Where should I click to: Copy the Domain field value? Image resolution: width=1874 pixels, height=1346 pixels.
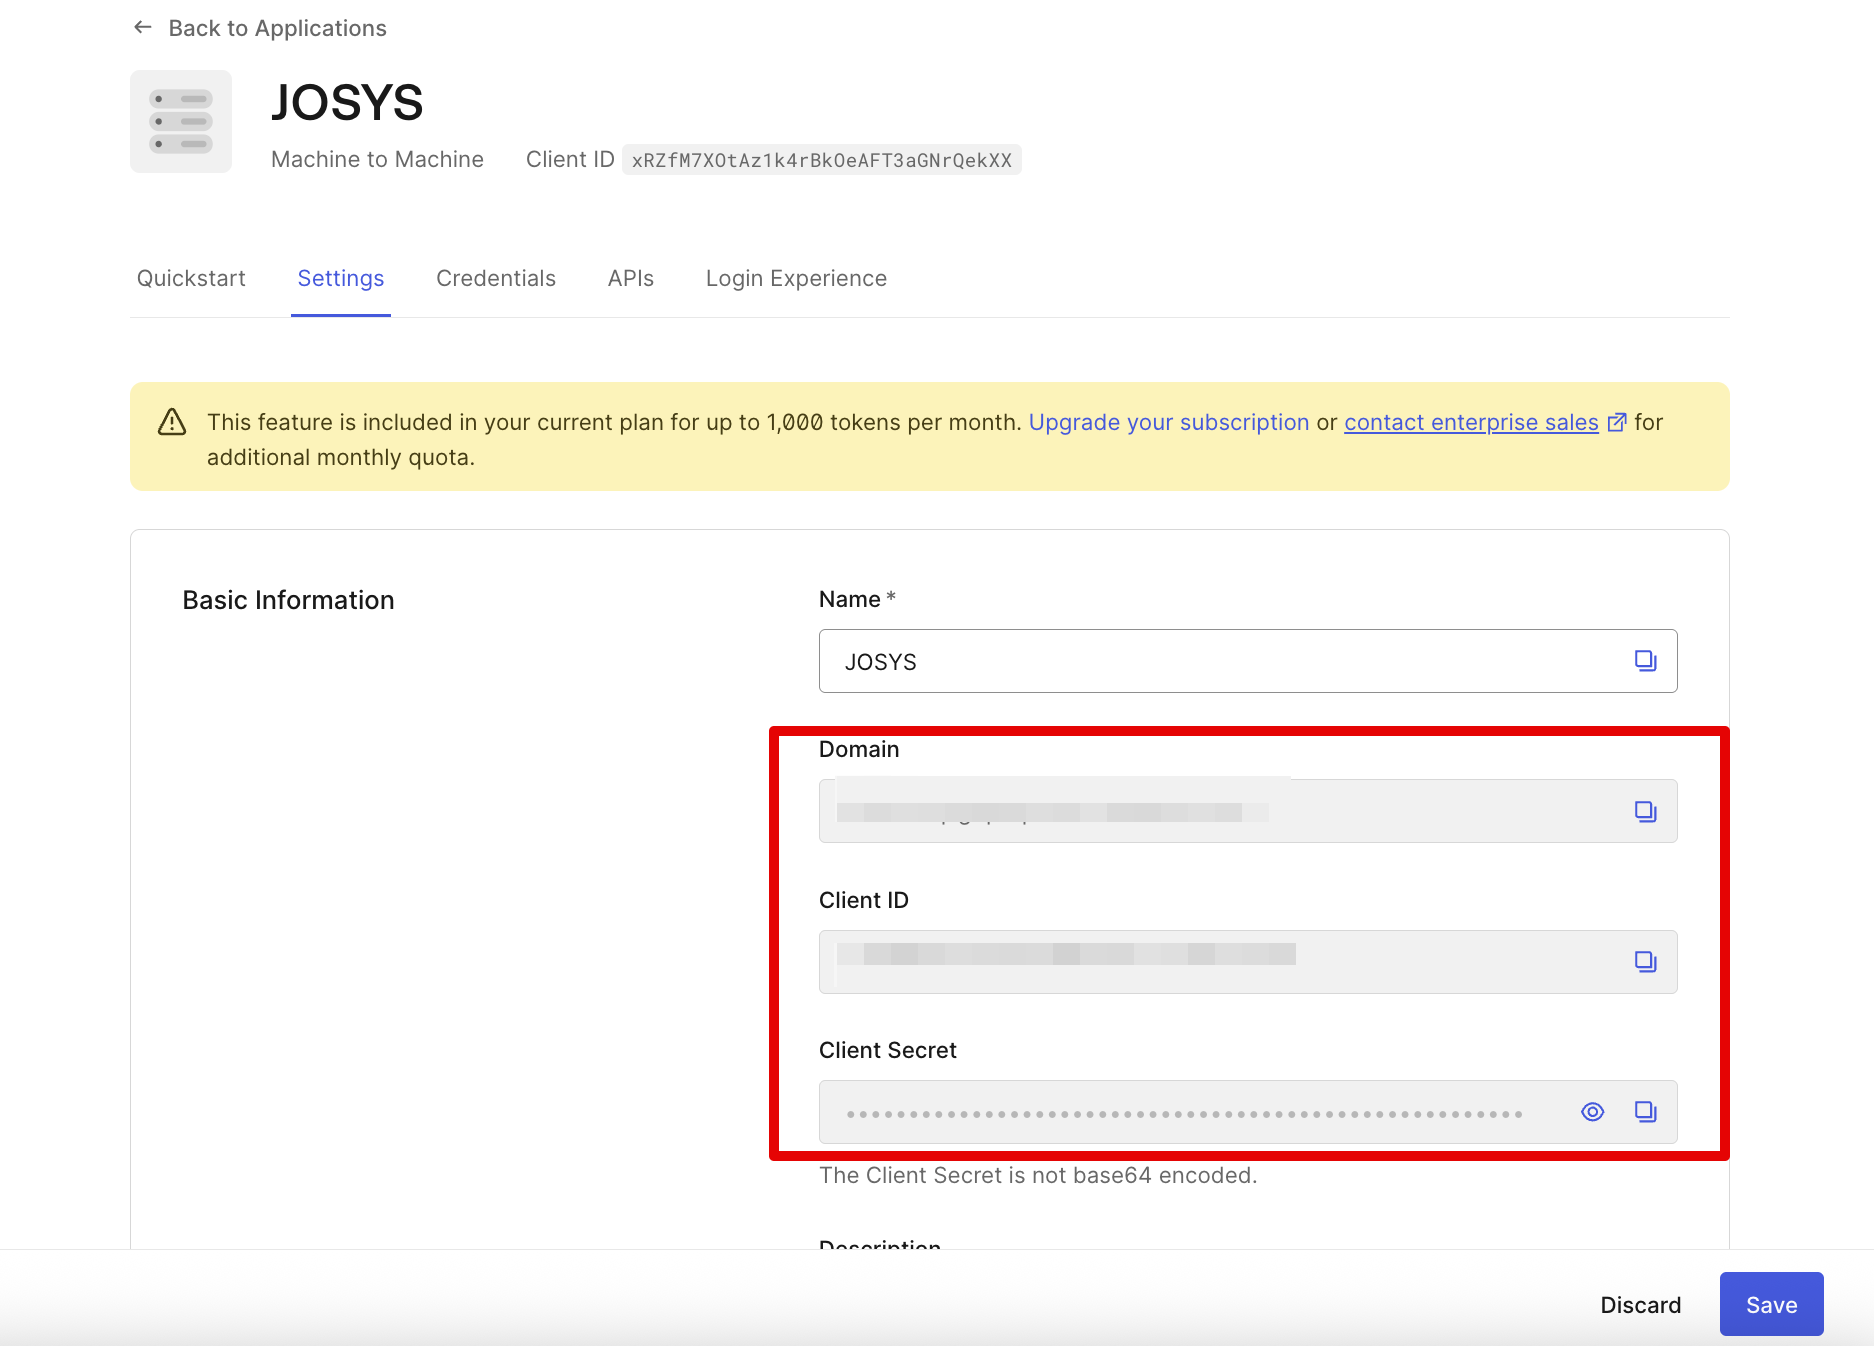[1645, 811]
